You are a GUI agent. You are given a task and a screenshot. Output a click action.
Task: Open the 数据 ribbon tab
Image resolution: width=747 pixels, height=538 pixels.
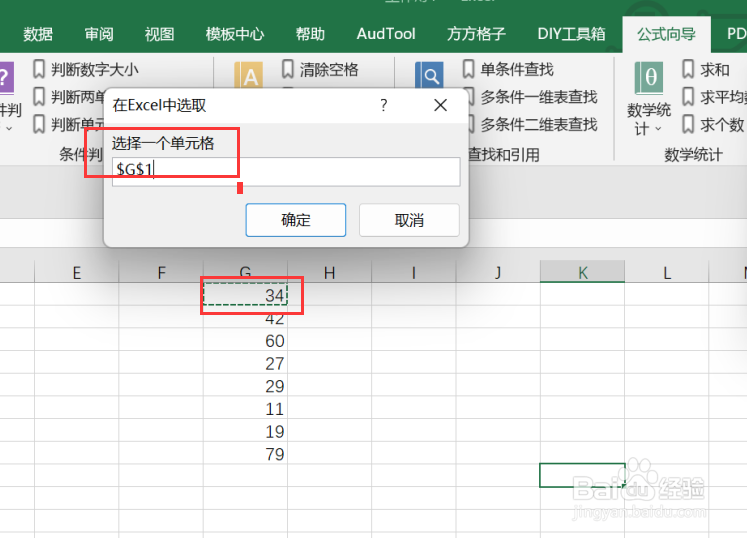pos(38,34)
